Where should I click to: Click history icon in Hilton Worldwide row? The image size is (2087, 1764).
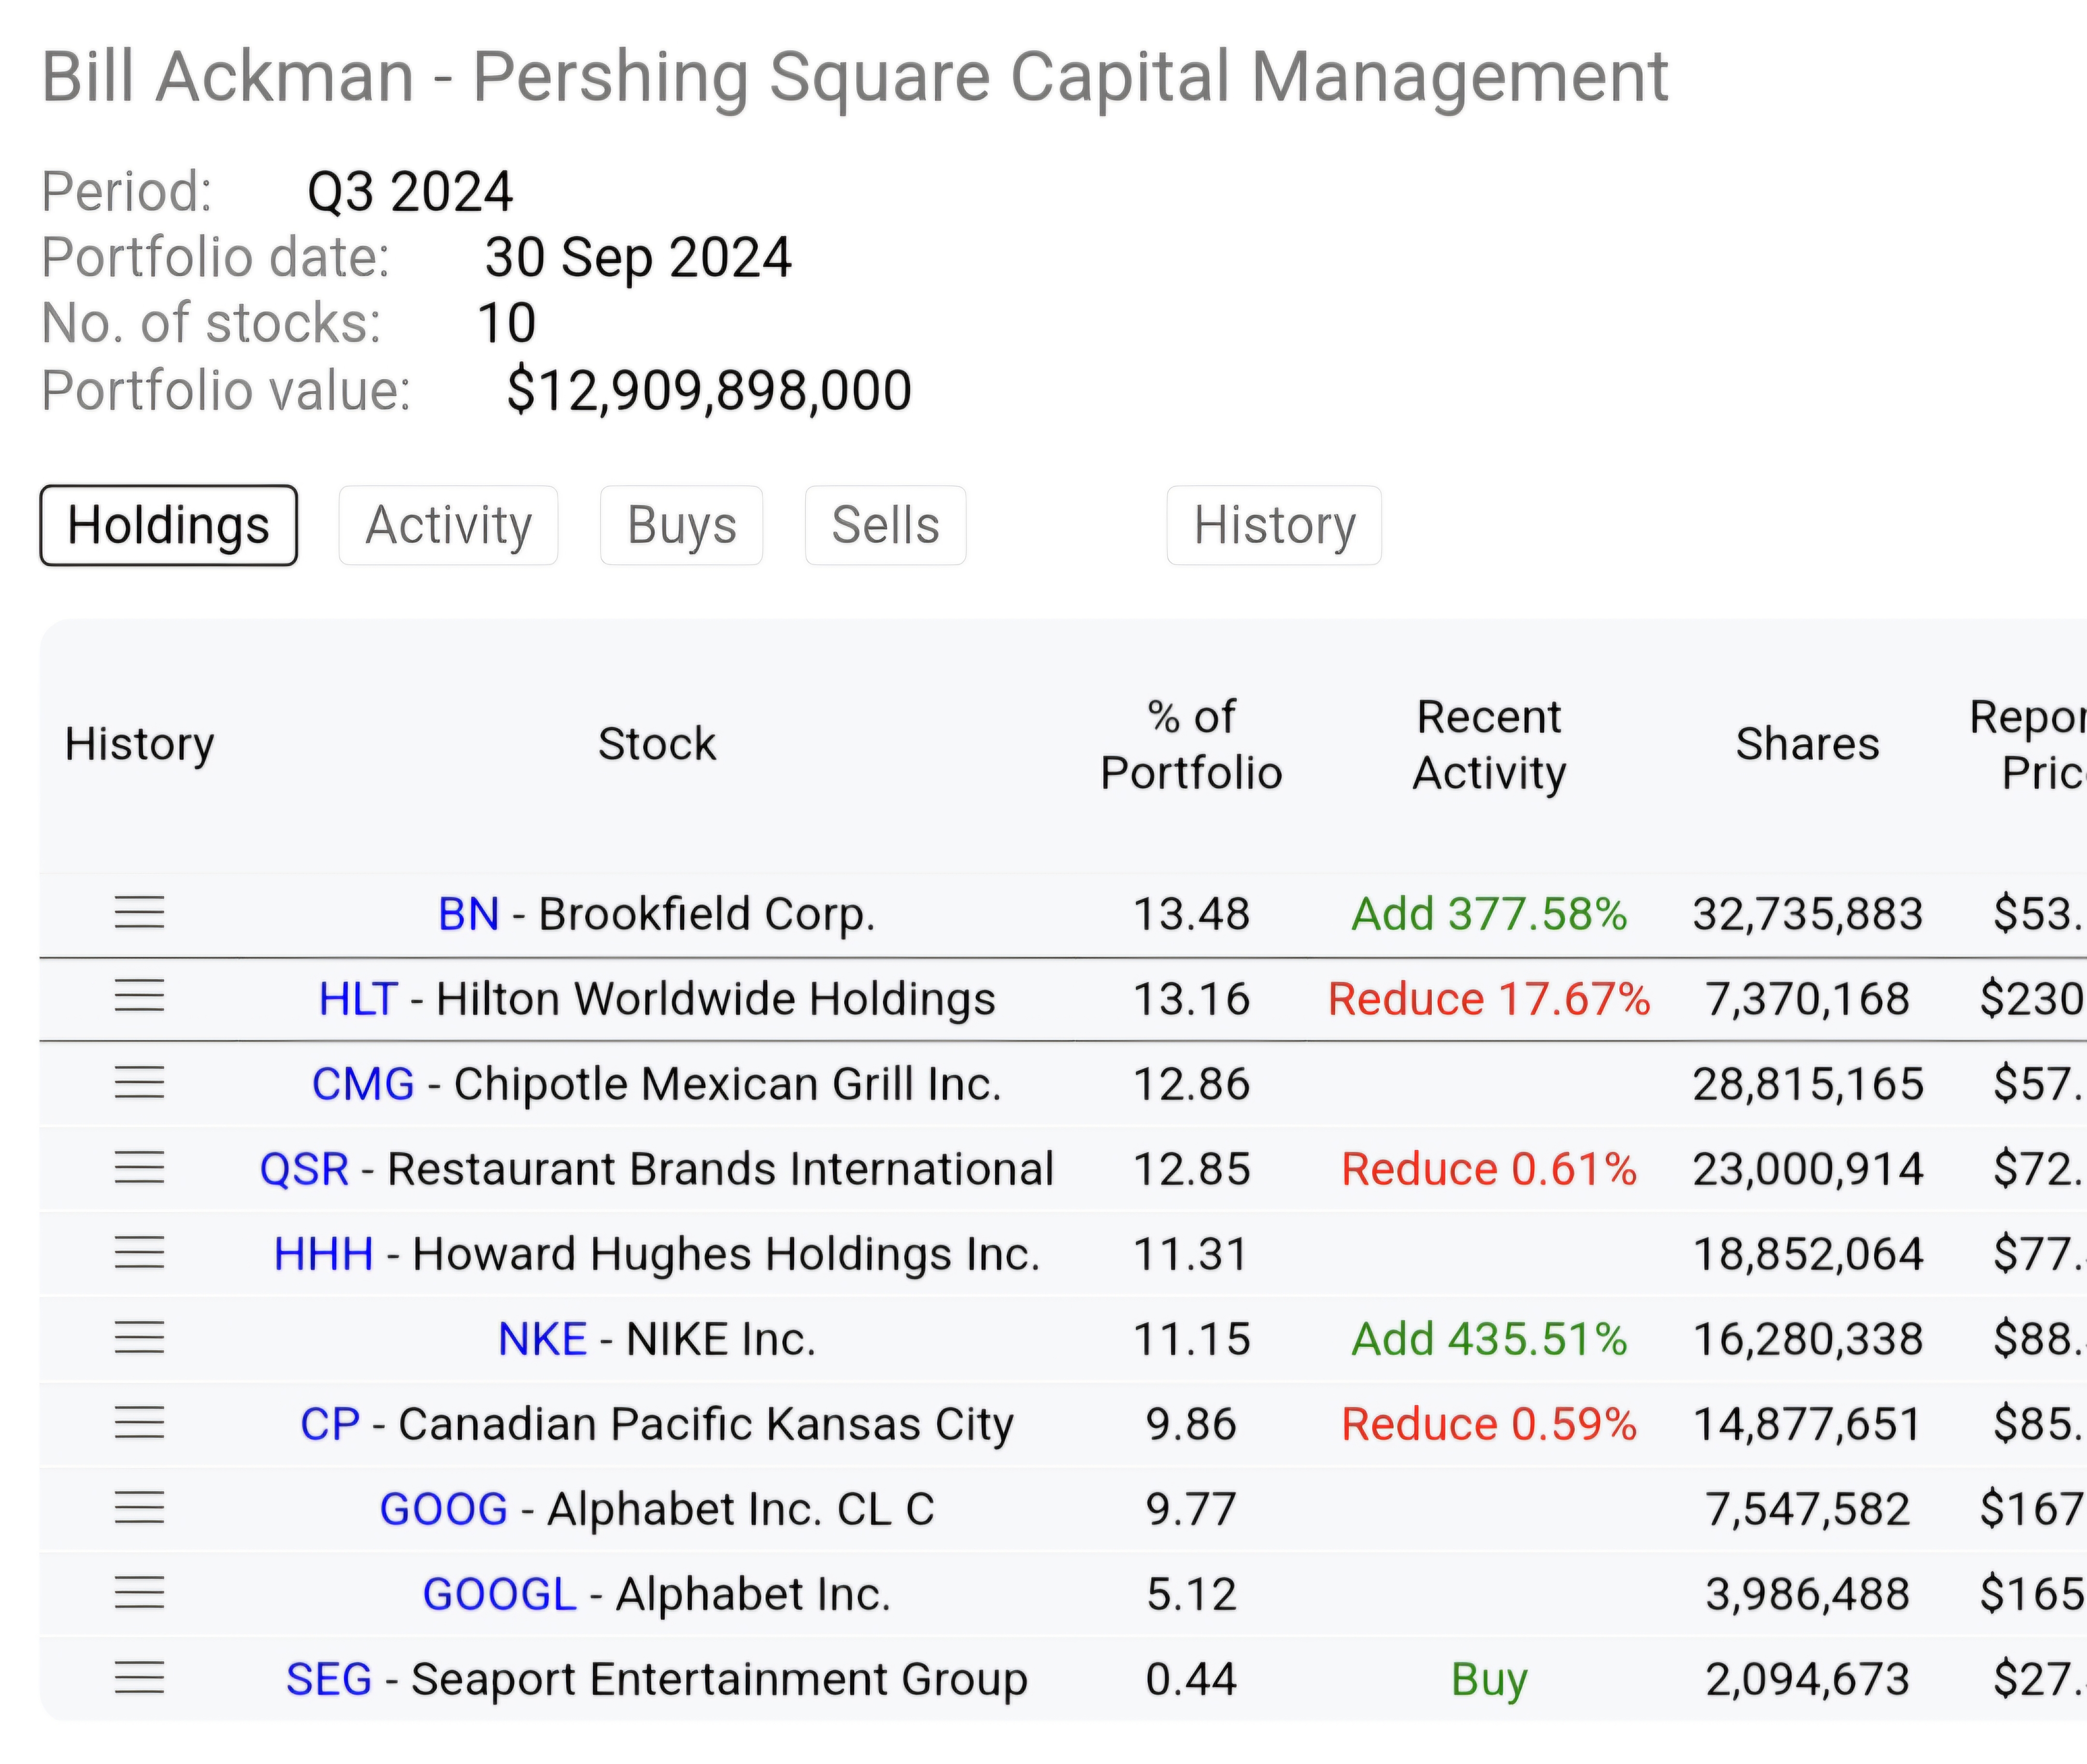(x=139, y=997)
